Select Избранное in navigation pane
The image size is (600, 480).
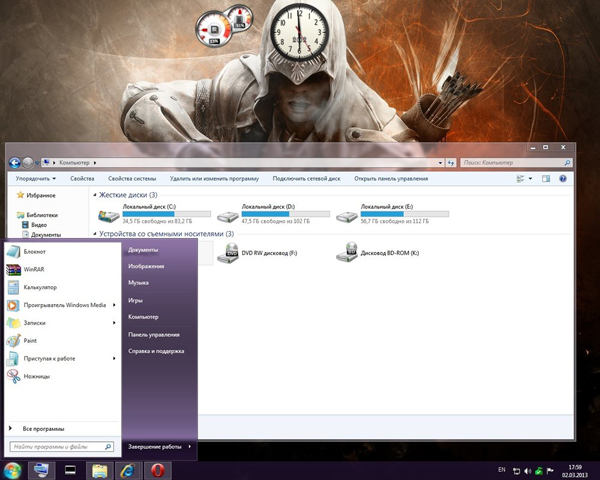(x=36, y=196)
